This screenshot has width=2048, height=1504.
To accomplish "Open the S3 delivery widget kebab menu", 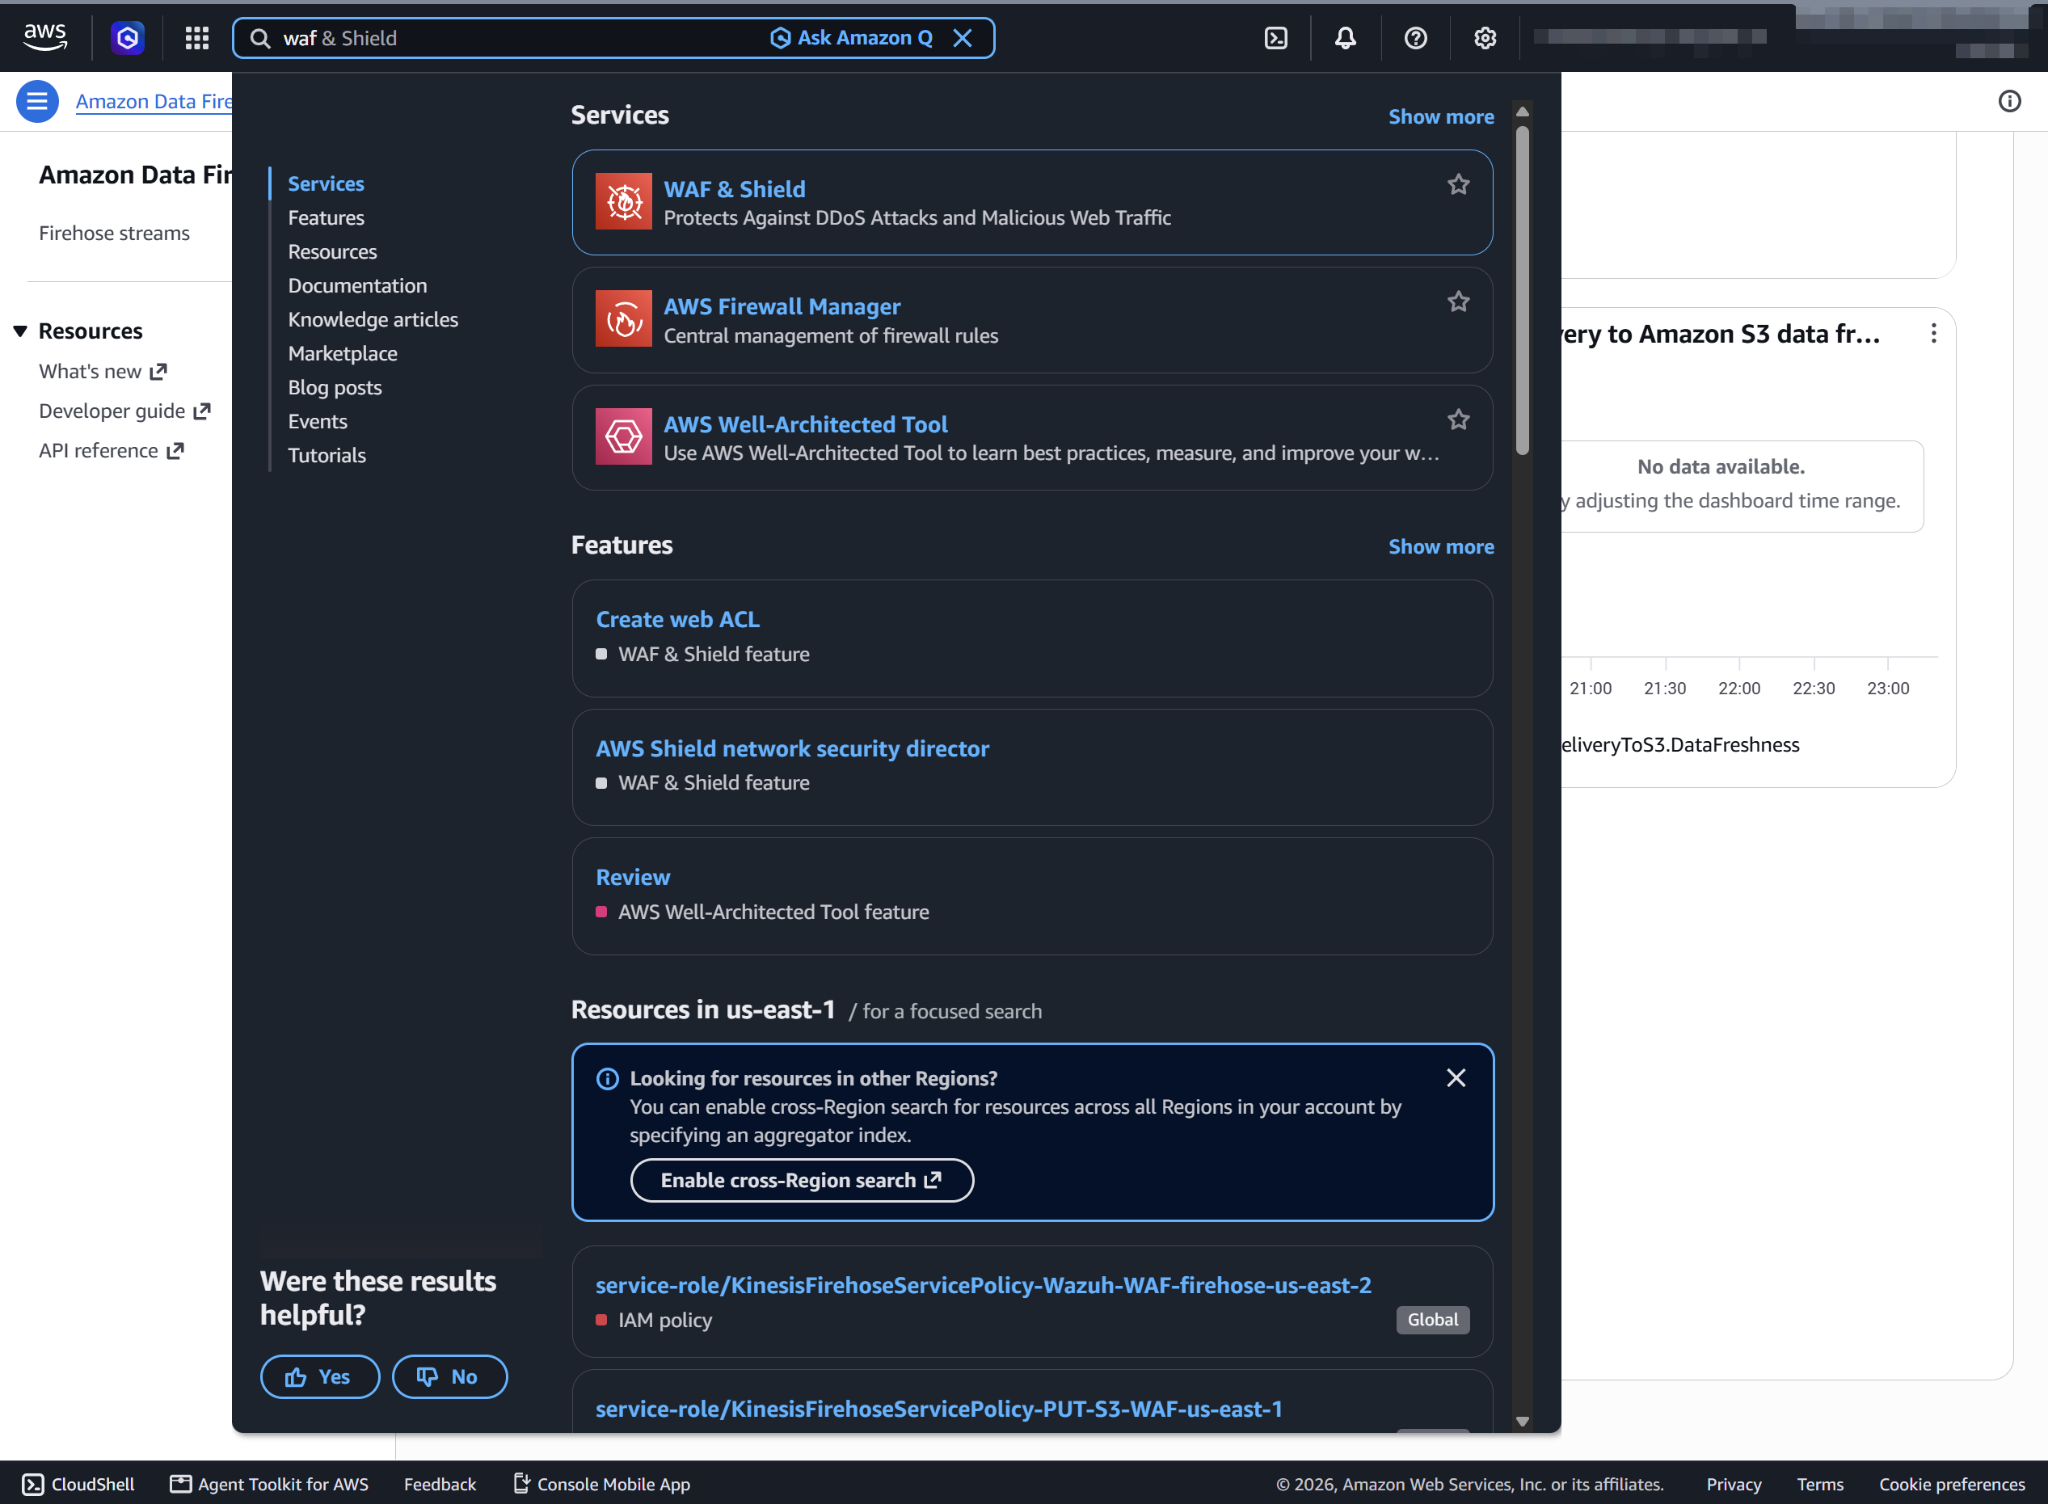I will pos(1933,334).
